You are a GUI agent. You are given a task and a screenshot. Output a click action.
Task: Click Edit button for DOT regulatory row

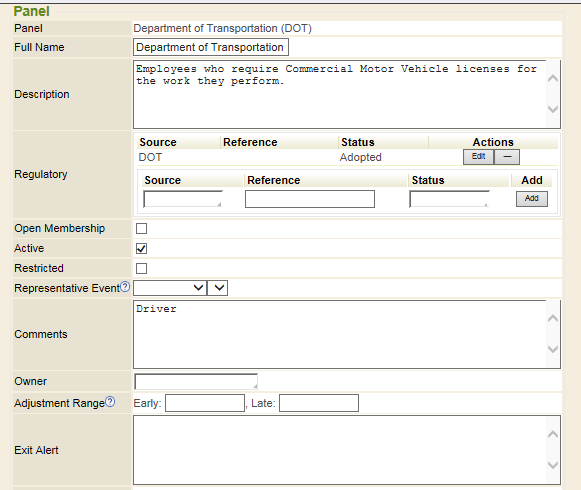[x=478, y=157]
